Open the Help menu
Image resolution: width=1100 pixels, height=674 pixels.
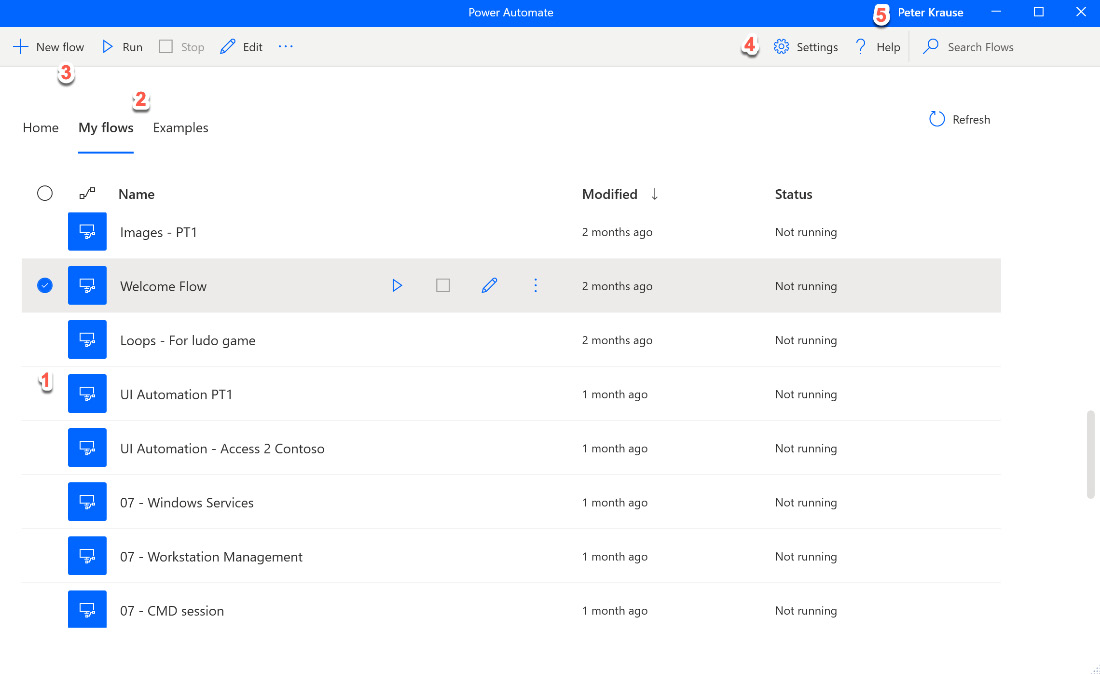[877, 47]
